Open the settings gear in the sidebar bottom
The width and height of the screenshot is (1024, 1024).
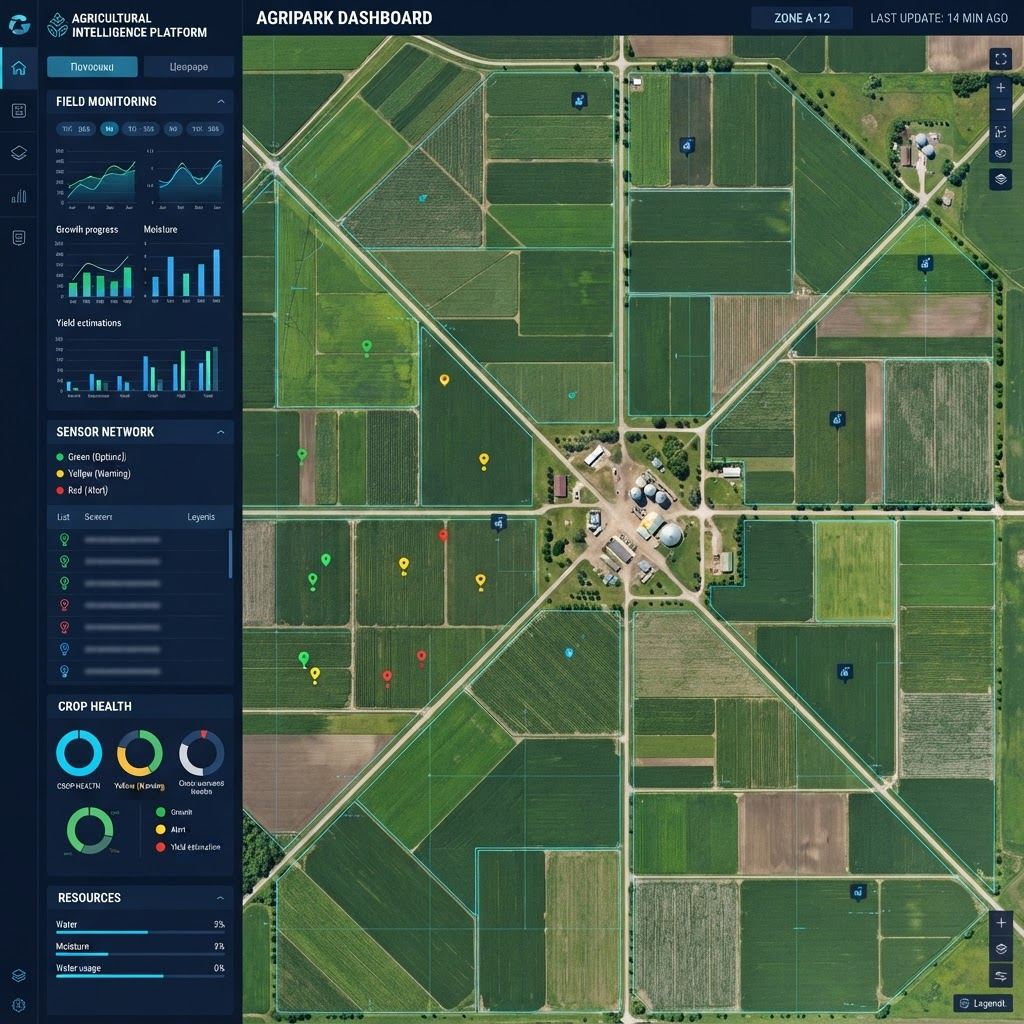point(19,1005)
